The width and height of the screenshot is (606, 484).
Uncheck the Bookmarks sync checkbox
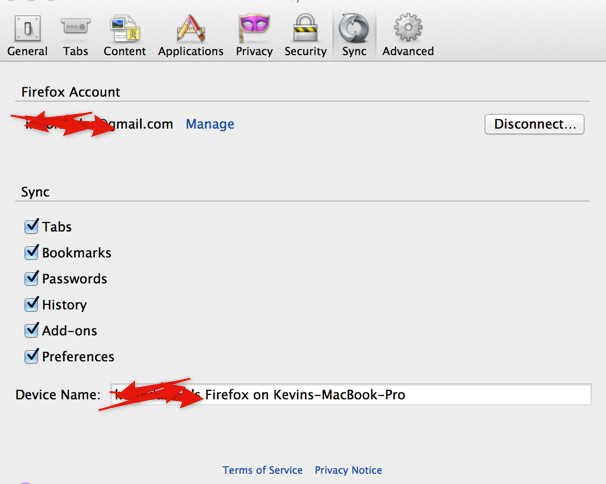coord(31,252)
